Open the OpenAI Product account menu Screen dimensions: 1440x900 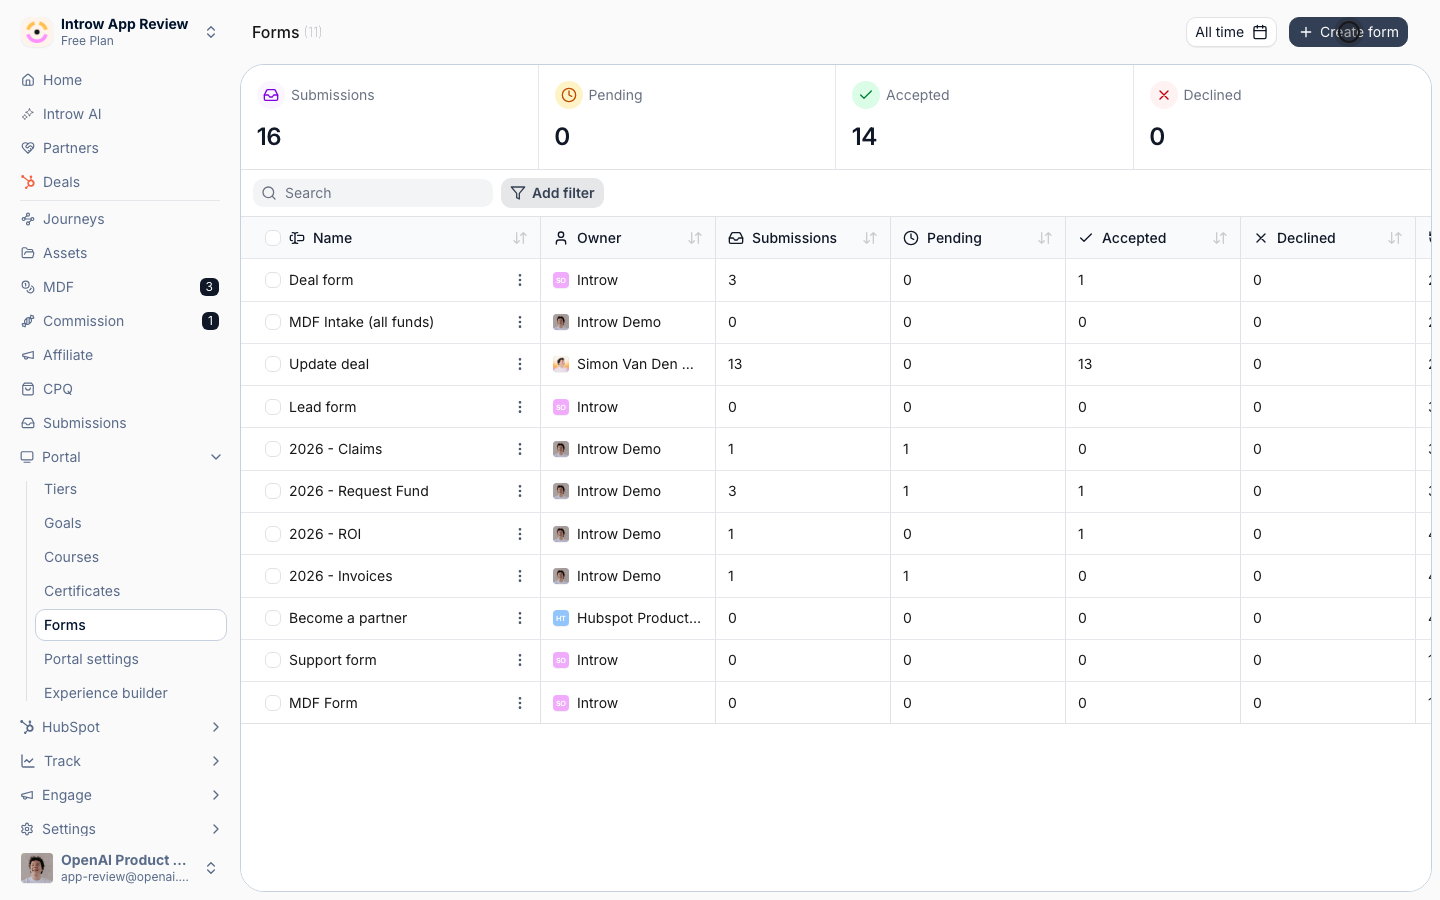[120, 868]
